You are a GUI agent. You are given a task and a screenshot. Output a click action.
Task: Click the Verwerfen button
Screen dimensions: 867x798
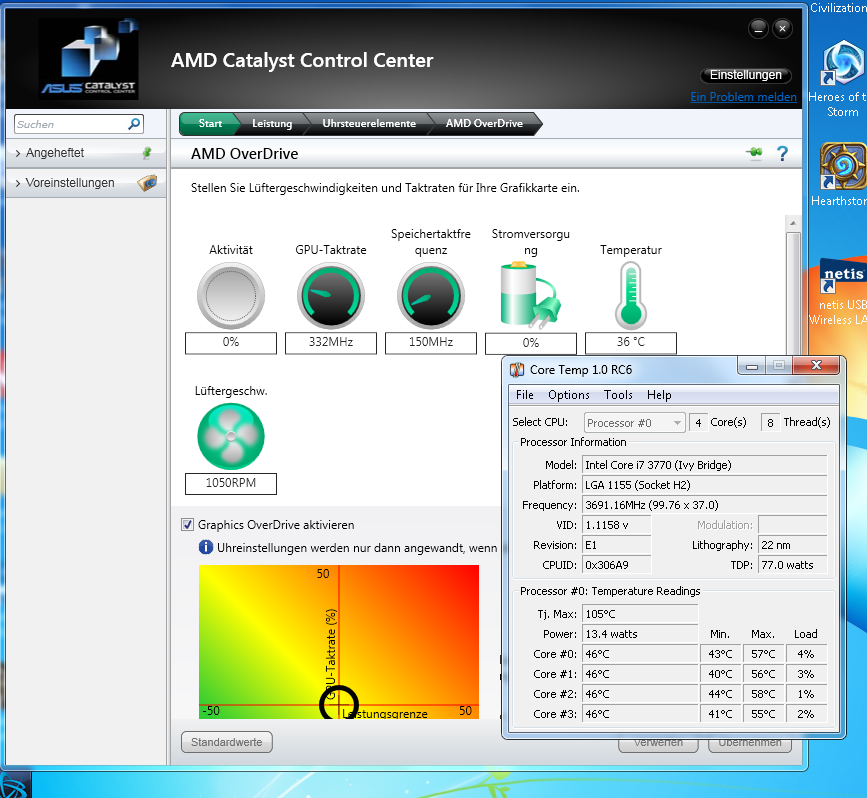click(x=658, y=744)
